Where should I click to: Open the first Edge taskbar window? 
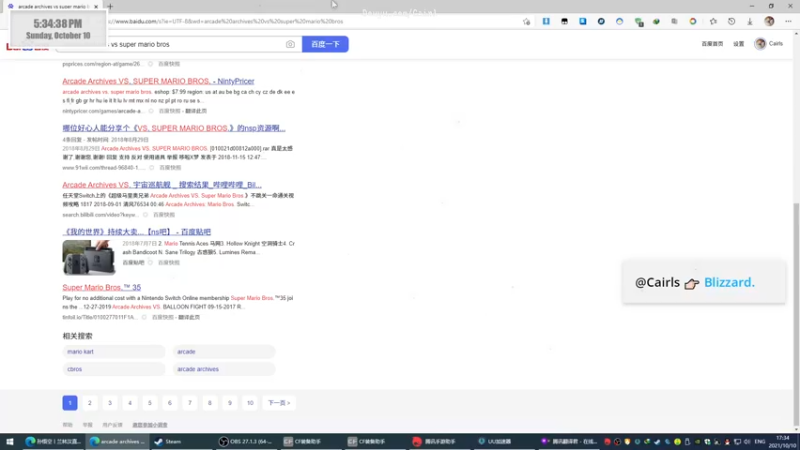pyautogui.click(x=53, y=441)
